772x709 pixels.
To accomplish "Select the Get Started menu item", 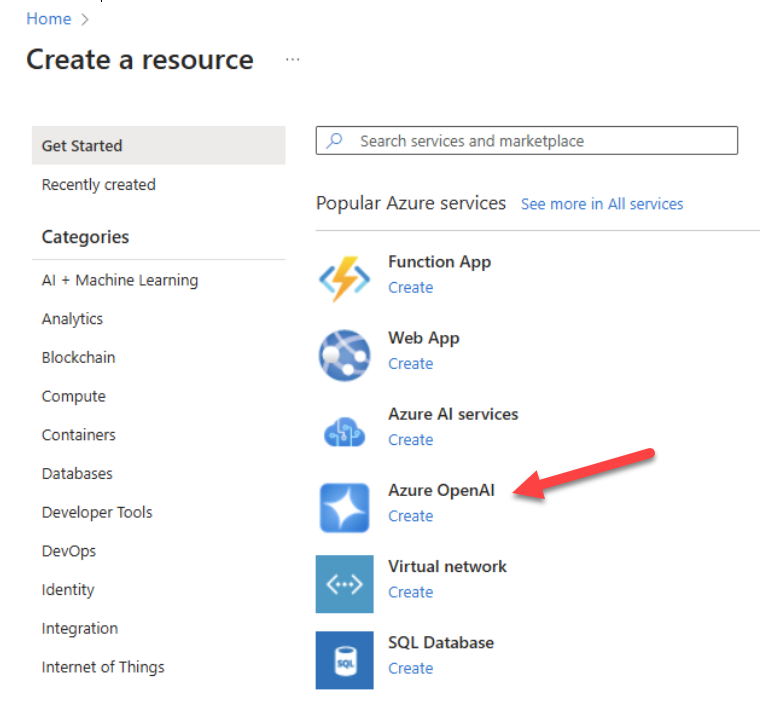I will point(159,145).
